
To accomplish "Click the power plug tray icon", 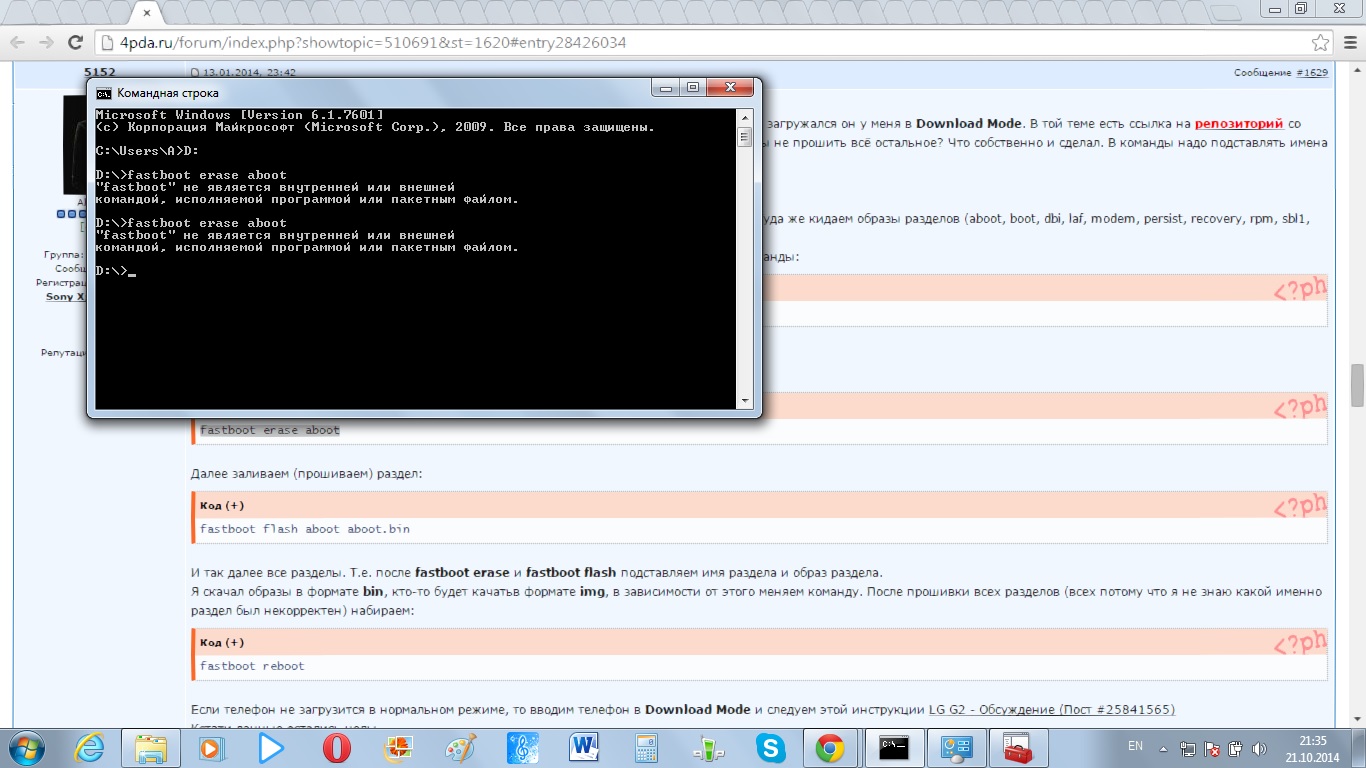I will tap(1235, 748).
